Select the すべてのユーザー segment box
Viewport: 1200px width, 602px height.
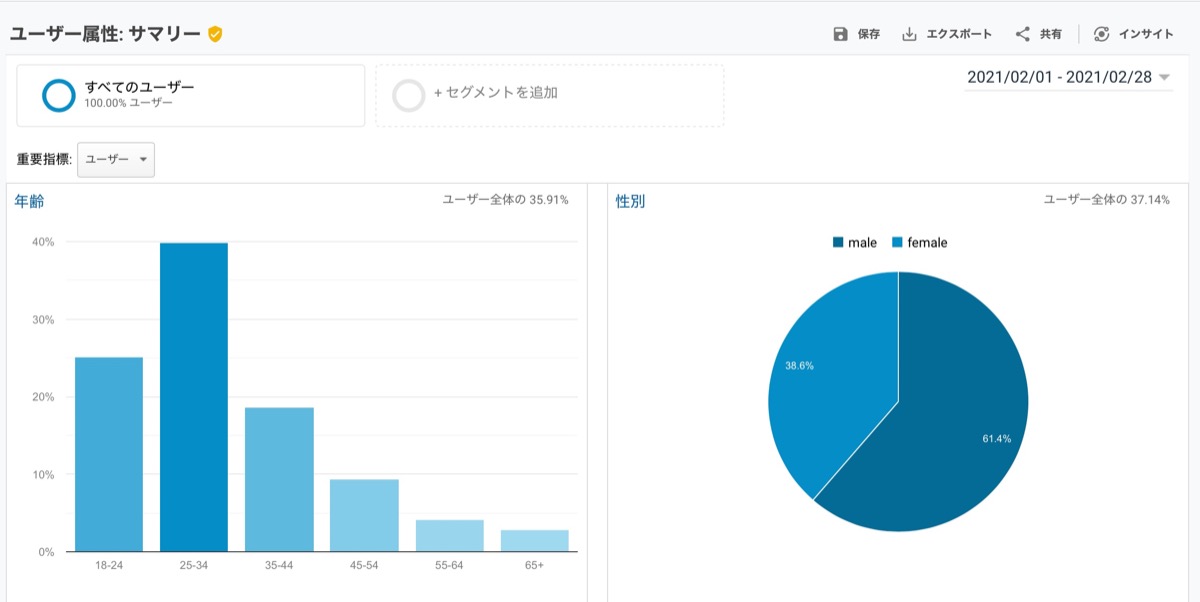[x=191, y=96]
